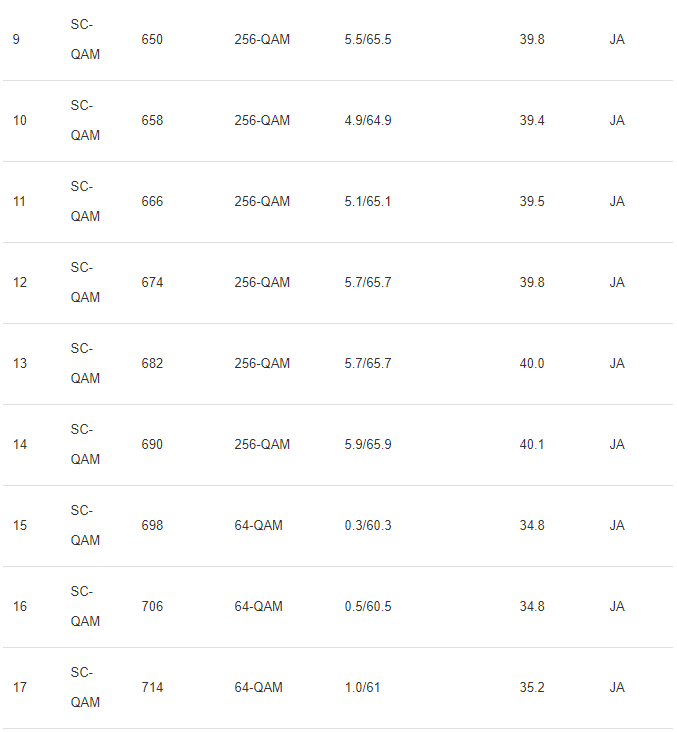Click channel number 11
Viewport: 677px width, 732px height.
(20, 202)
